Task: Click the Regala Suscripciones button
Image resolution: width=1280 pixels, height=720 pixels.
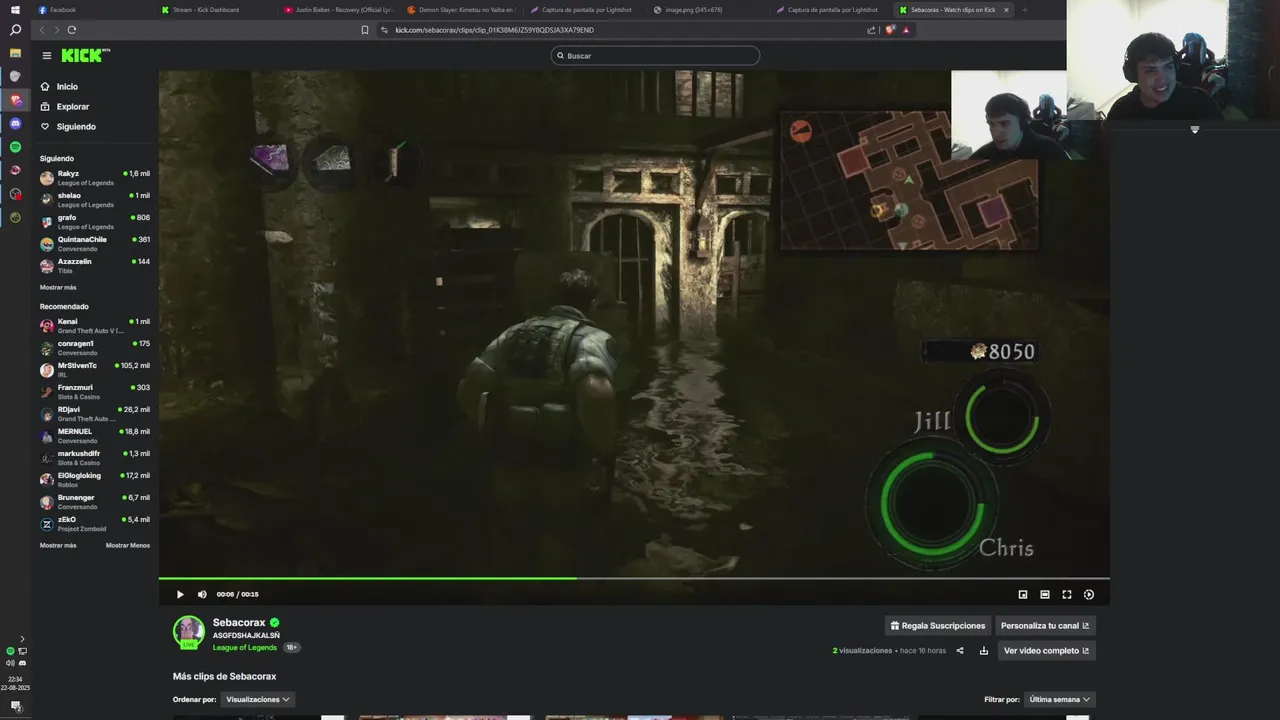Action: (x=938, y=626)
